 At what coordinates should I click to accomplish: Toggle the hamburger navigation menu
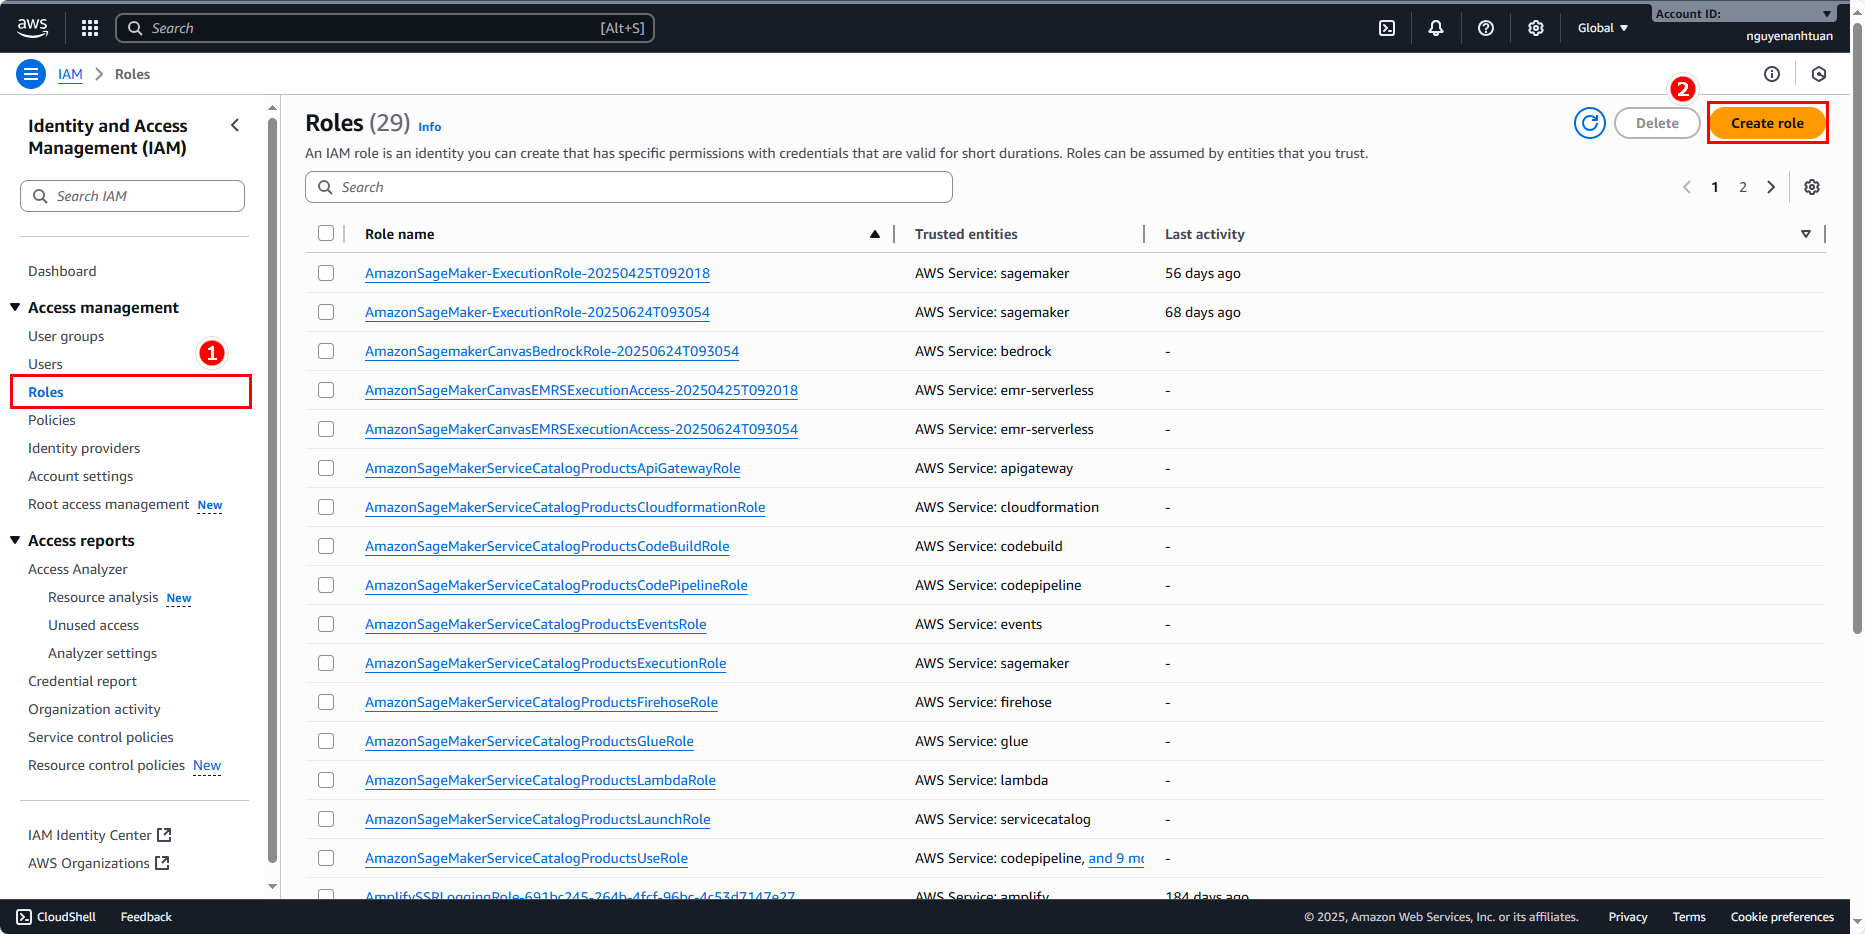click(31, 74)
